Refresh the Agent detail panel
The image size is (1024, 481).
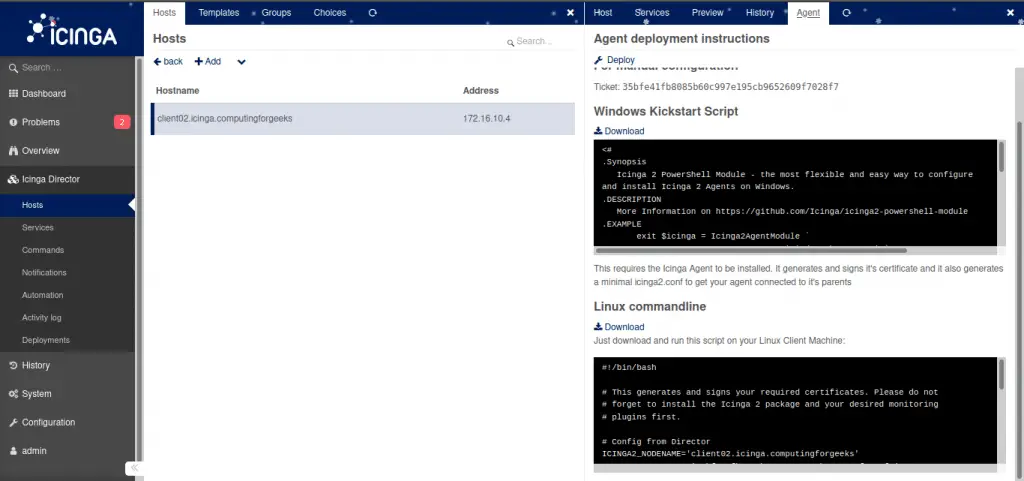point(846,13)
